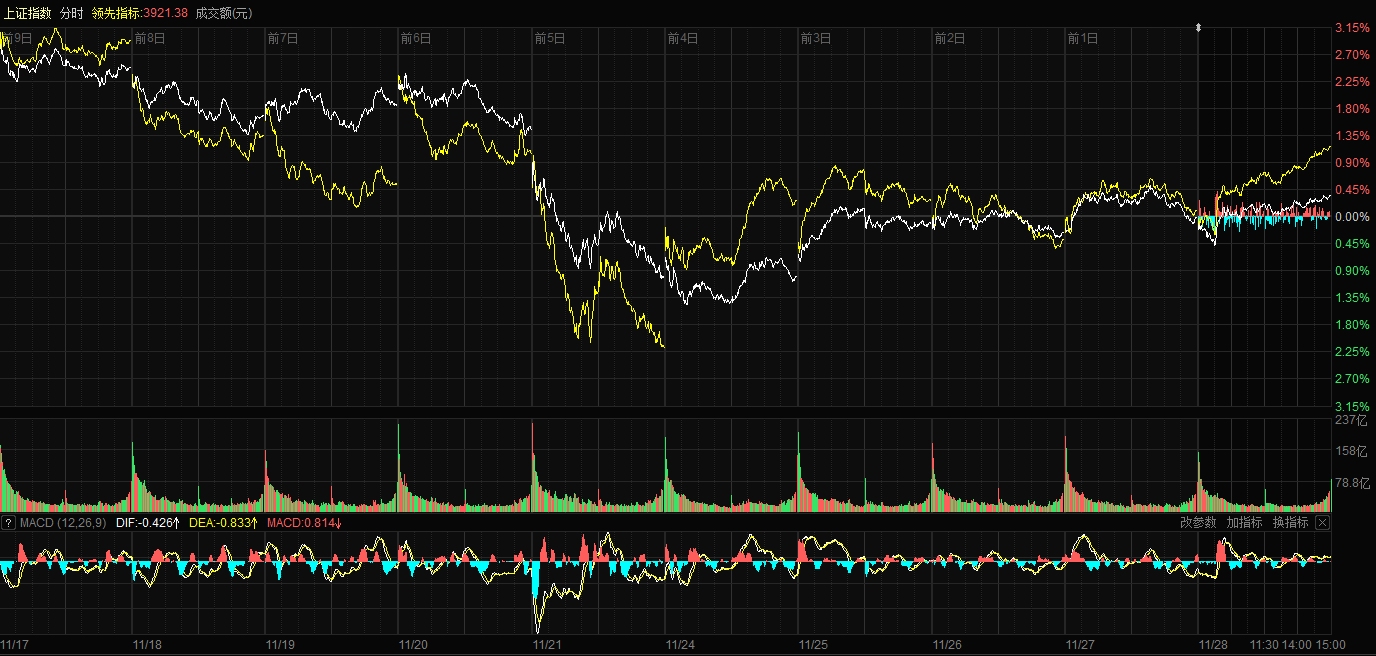Switch to 分时 chart mode

pyautogui.click(x=72, y=13)
